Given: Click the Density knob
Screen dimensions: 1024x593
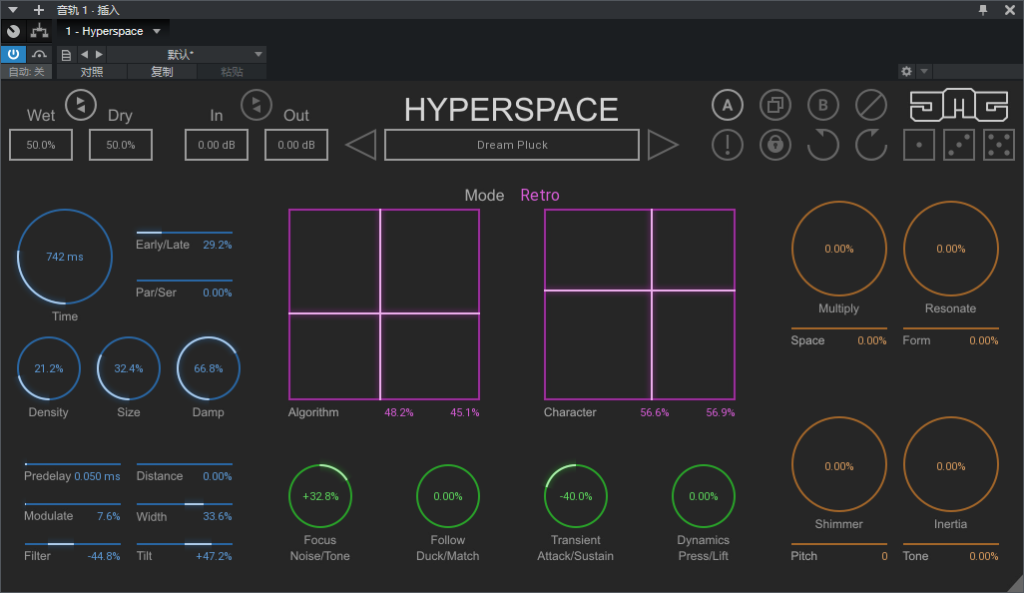Looking at the screenshot, I should pos(49,368).
